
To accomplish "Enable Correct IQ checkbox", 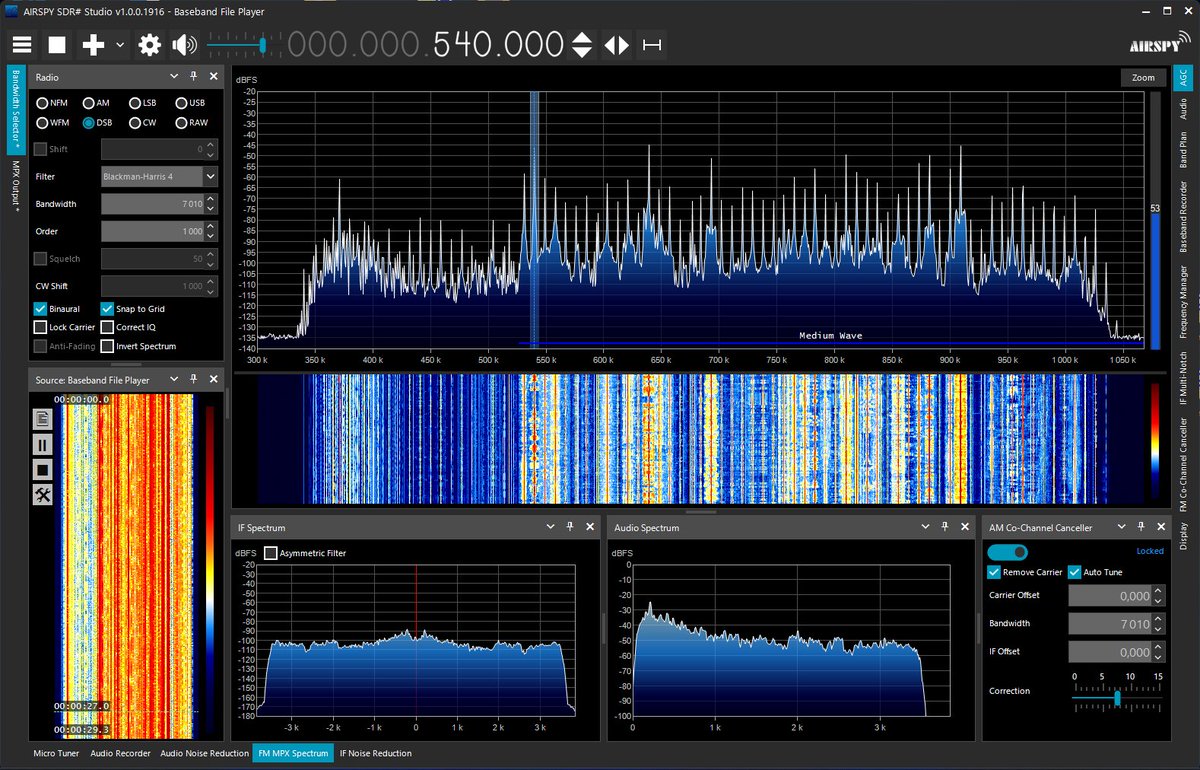I will tap(128, 327).
